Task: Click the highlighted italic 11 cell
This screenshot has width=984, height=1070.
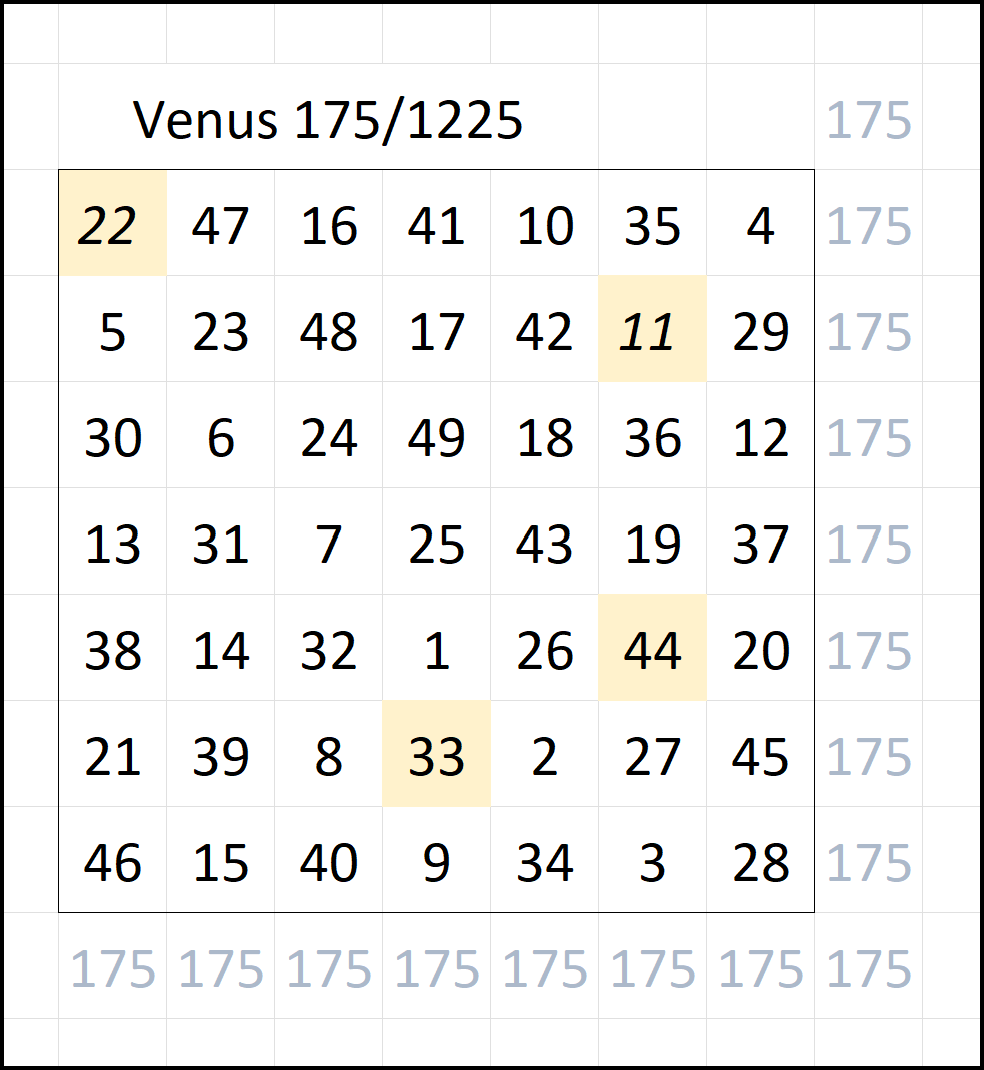Action: (x=652, y=330)
